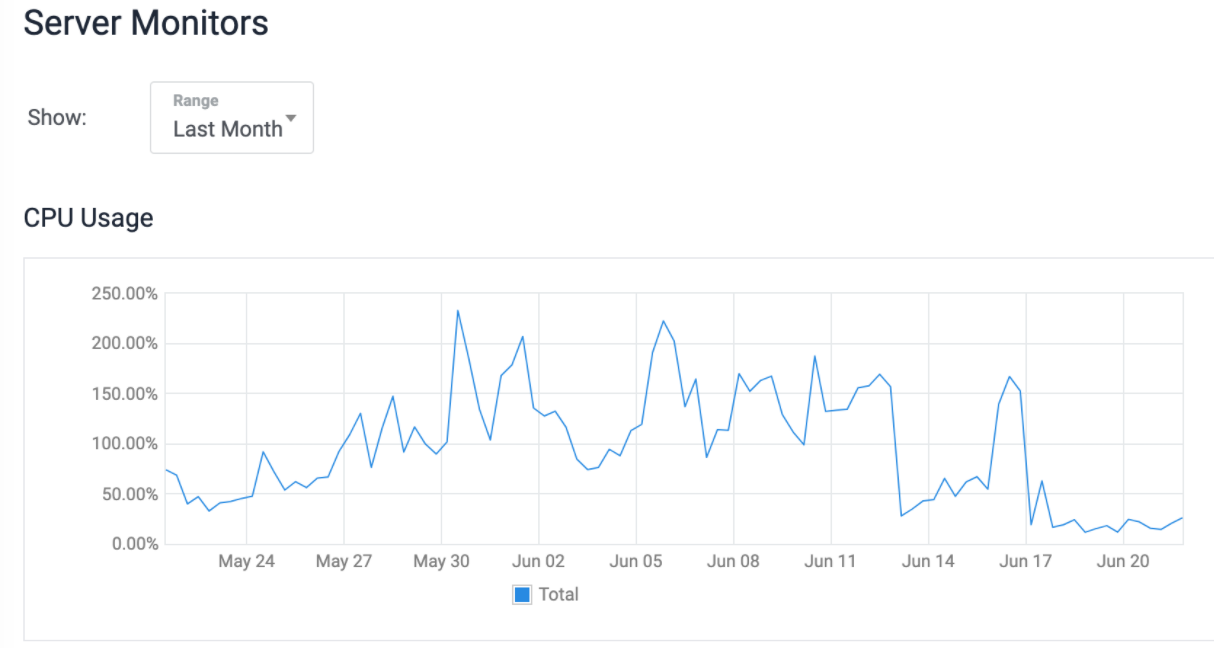This screenshot has height=648, width=1214.
Task: Click the Jun 17 x-axis date label
Action: click(x=1026, y=561)
